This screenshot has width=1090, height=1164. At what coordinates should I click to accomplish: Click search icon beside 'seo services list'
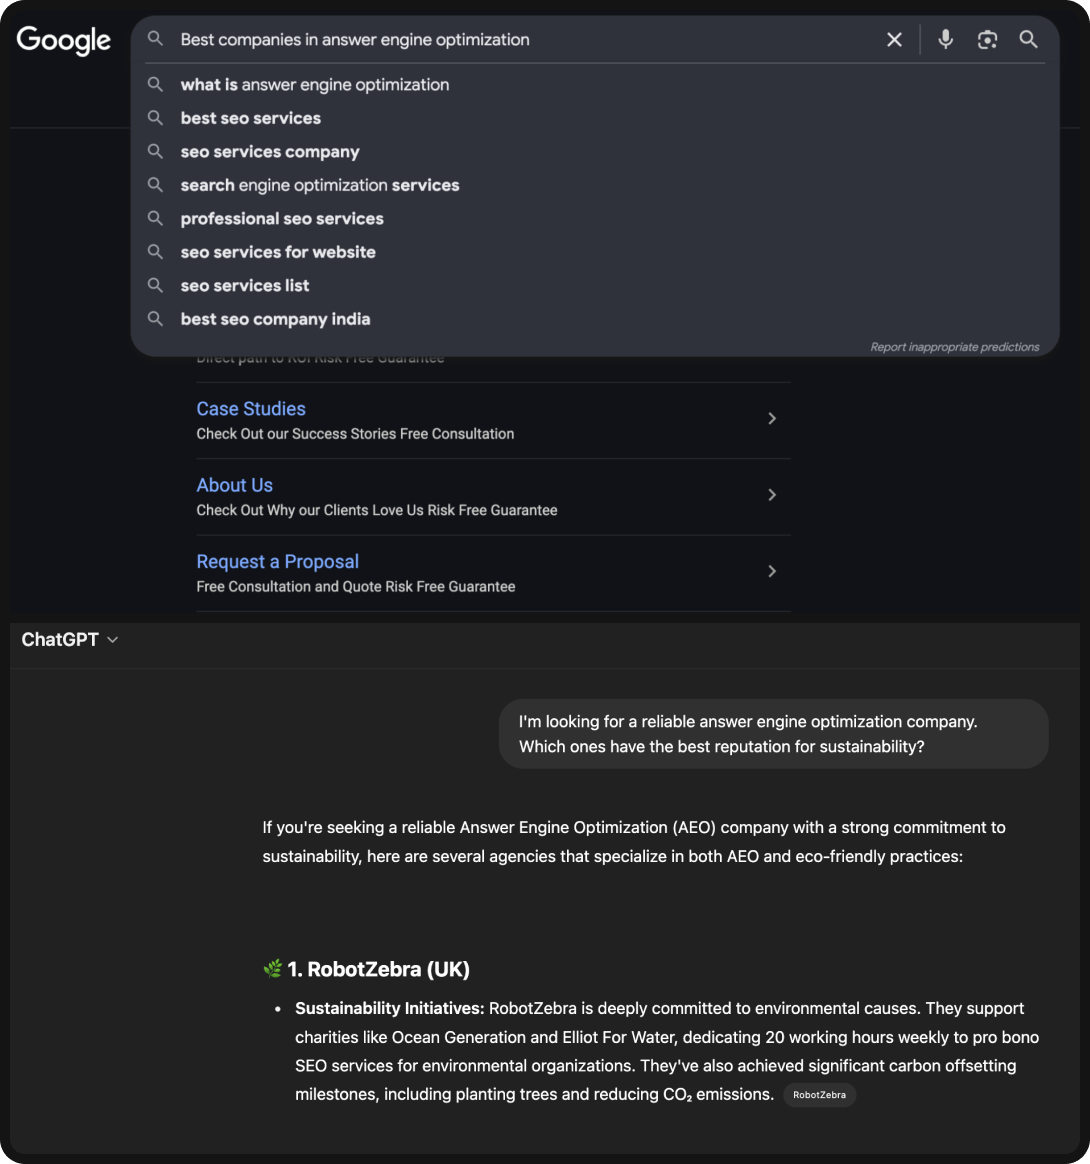pyautogui.click(x=155, y=286)
